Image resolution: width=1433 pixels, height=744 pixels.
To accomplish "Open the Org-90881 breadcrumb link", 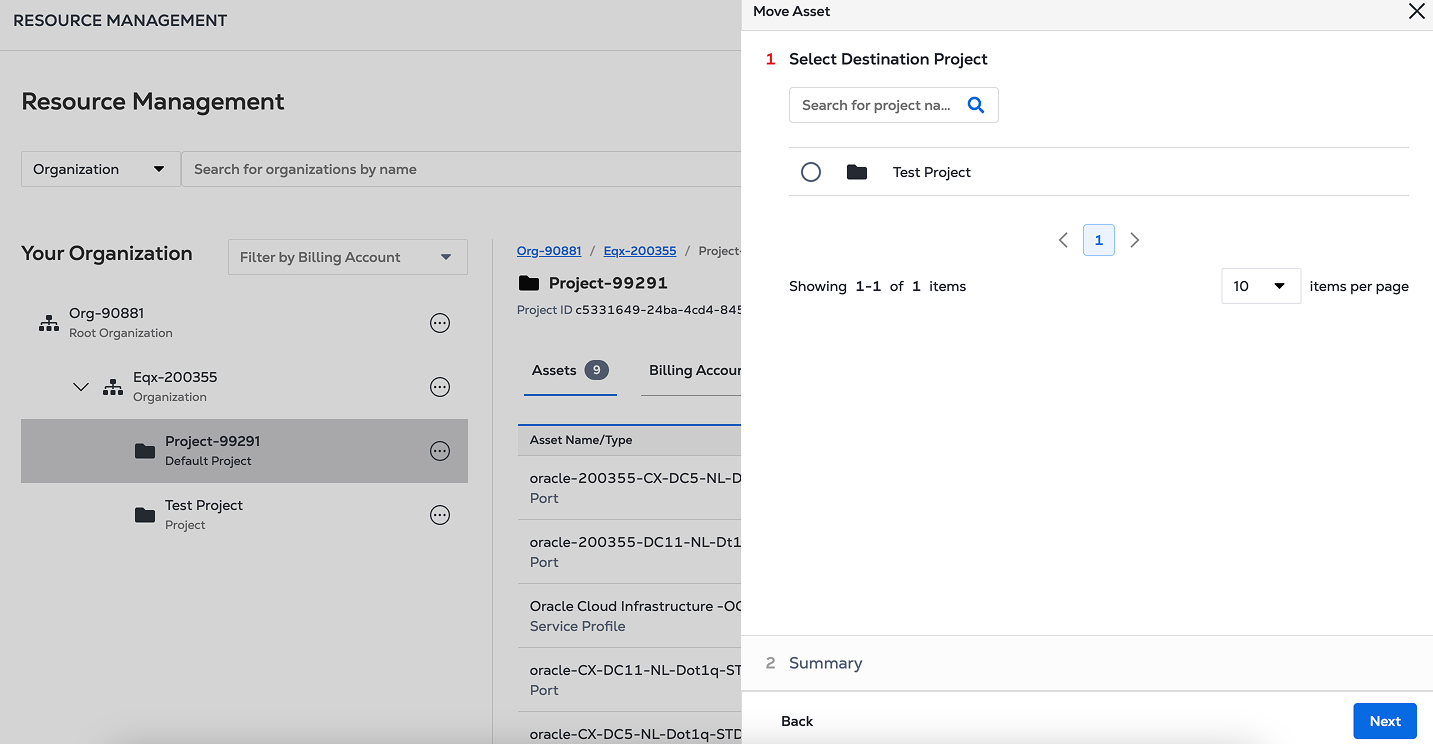I will tap(549, 251).
